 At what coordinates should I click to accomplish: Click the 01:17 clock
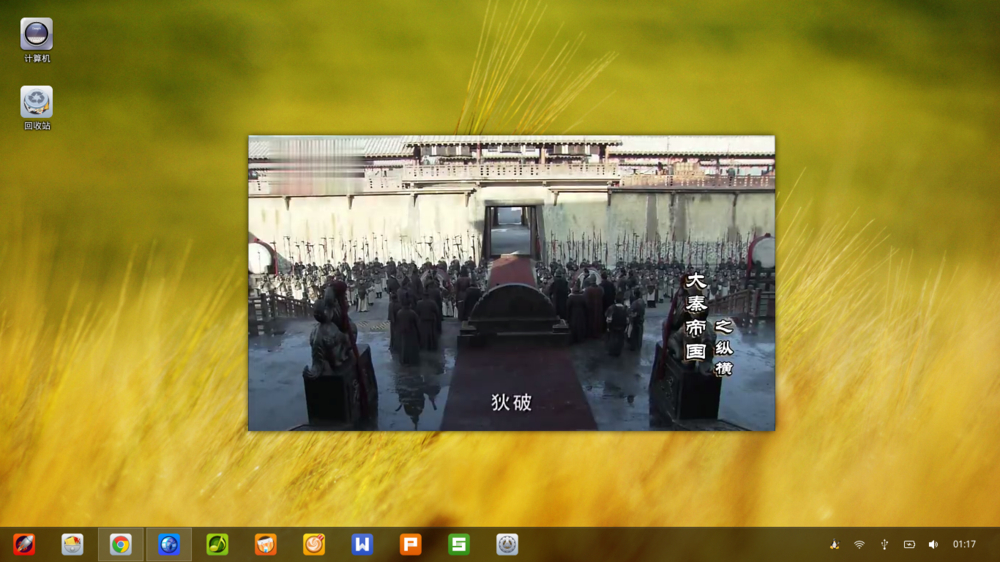pos(964,544)
